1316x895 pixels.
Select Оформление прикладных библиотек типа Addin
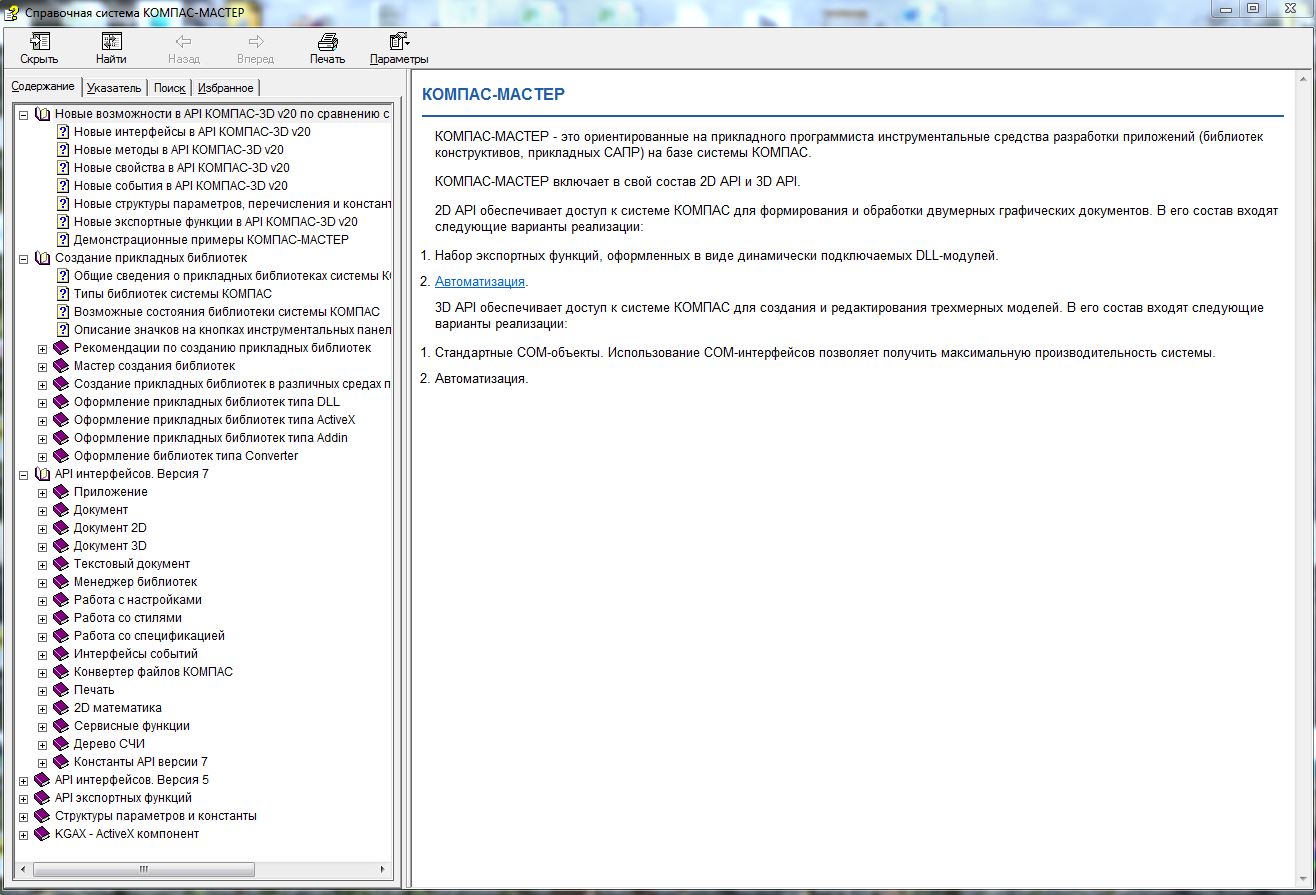(x=211, y=438)
